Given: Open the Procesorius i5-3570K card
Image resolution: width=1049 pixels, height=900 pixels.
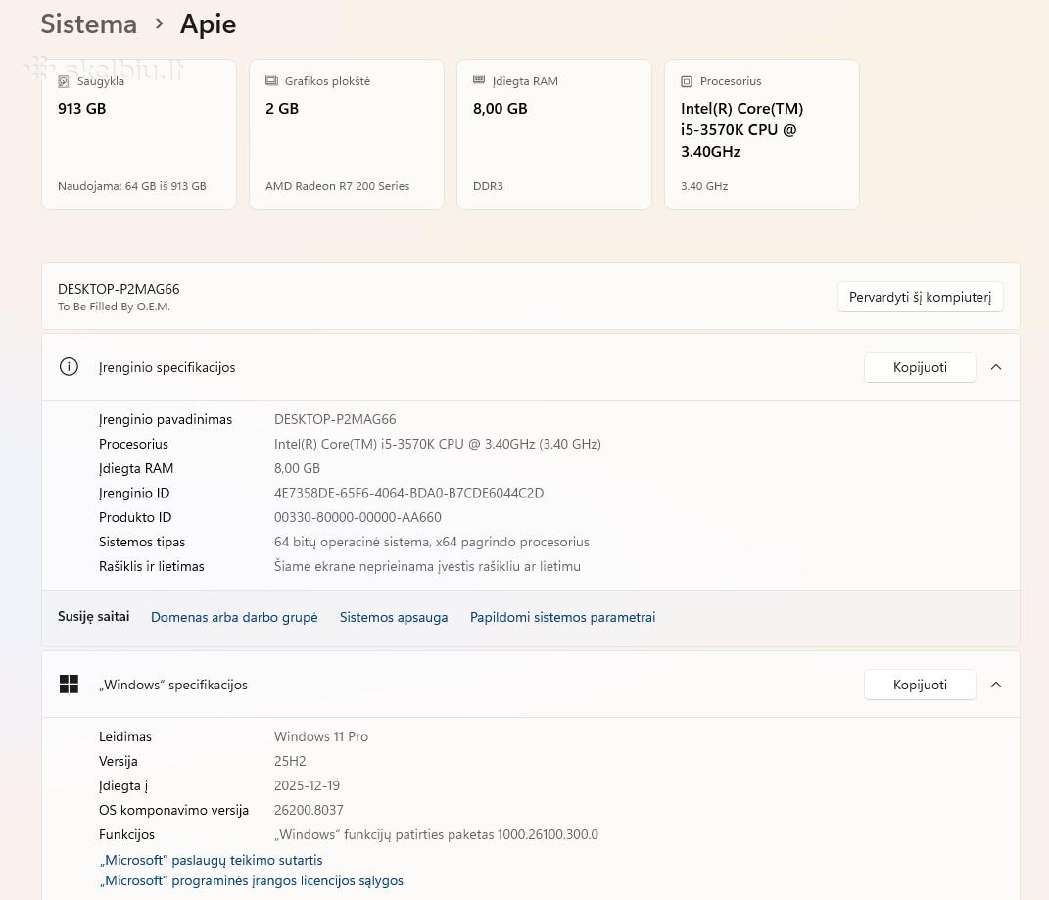Looking at the screenshot, I should tap(762, 134).
